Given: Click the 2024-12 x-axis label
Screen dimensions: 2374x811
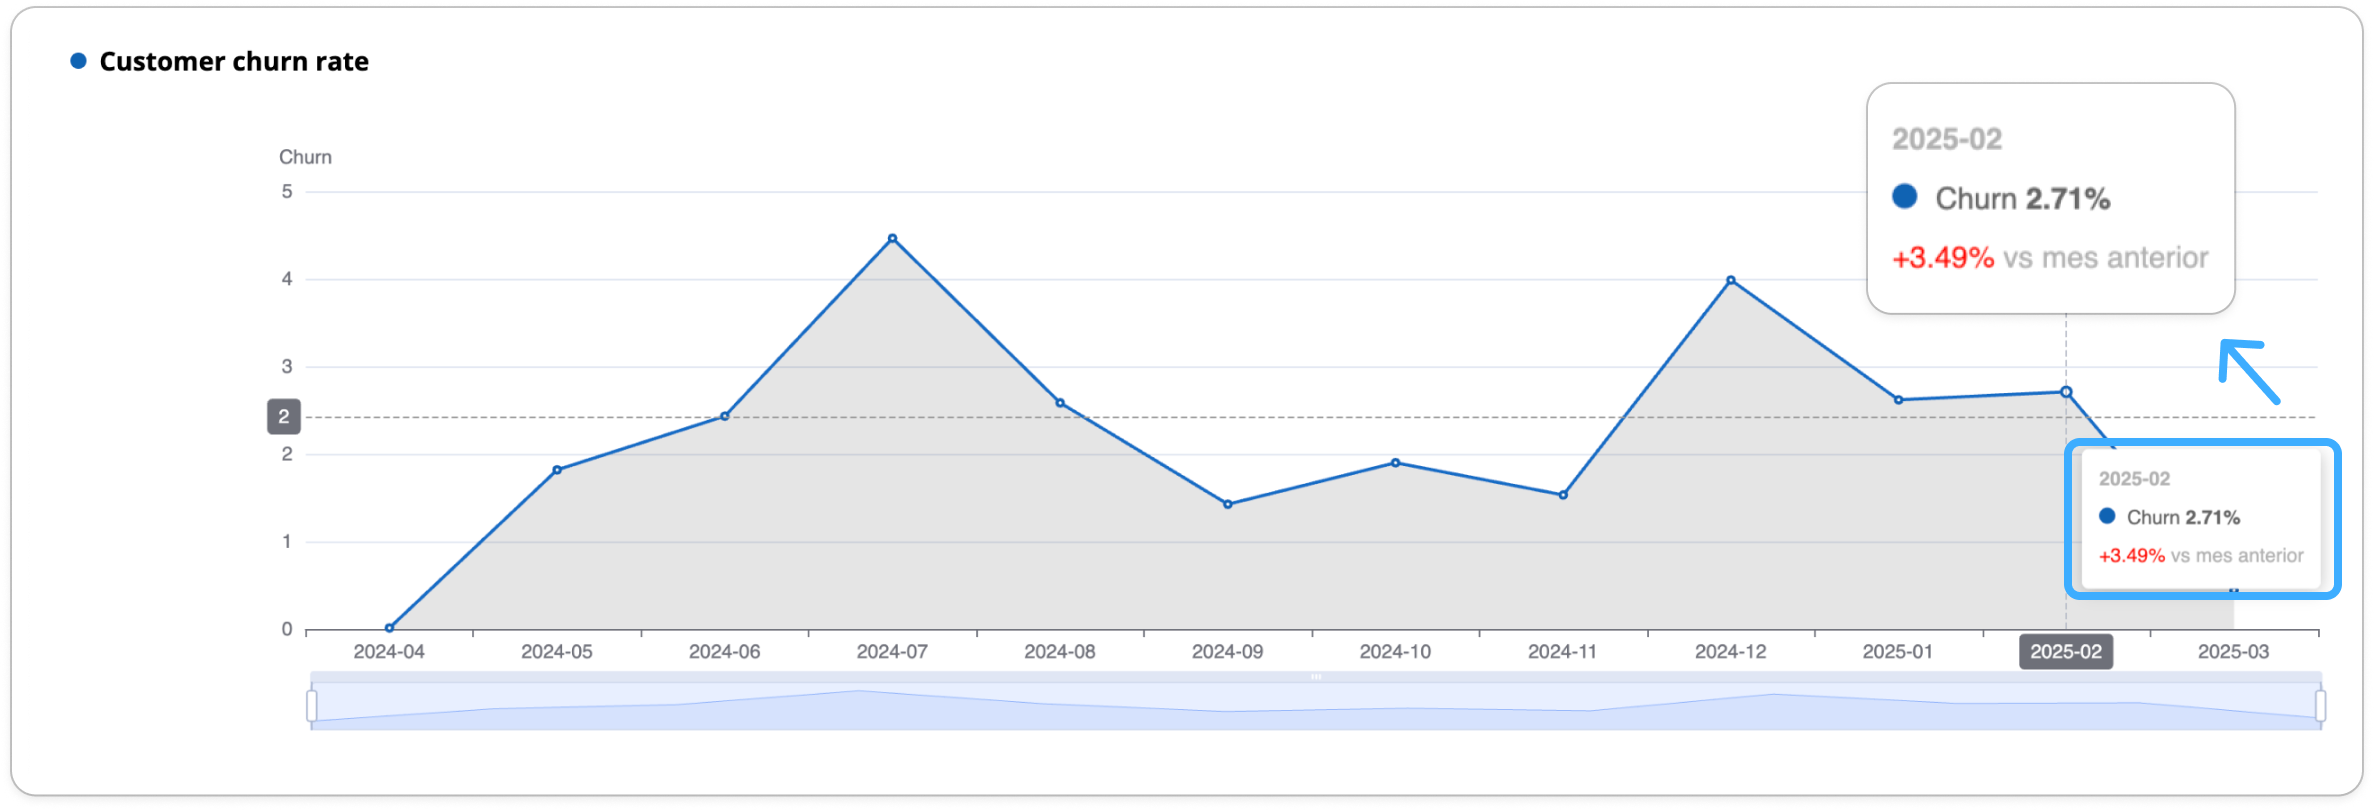Looking at the screenshot, I should coord(1731,652).
